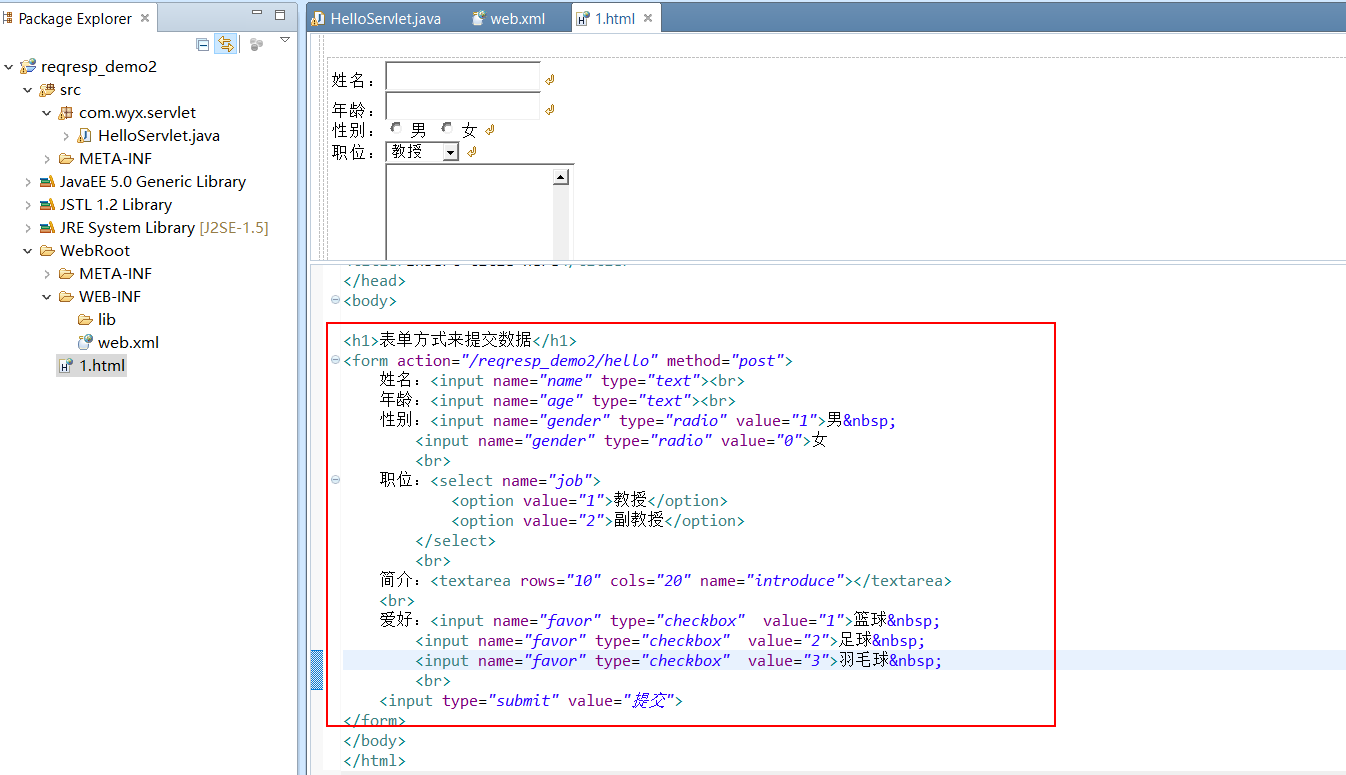Maximize the Package Explorer panel
1346x775 pixels.
coord(280,14)
